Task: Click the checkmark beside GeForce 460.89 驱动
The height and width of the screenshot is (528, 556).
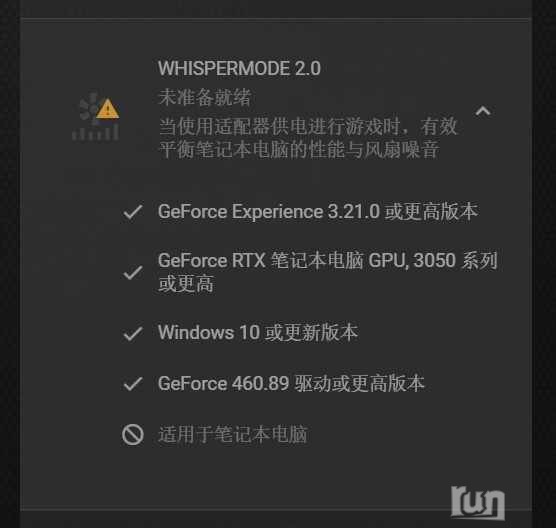Action: tap(133, 384)
